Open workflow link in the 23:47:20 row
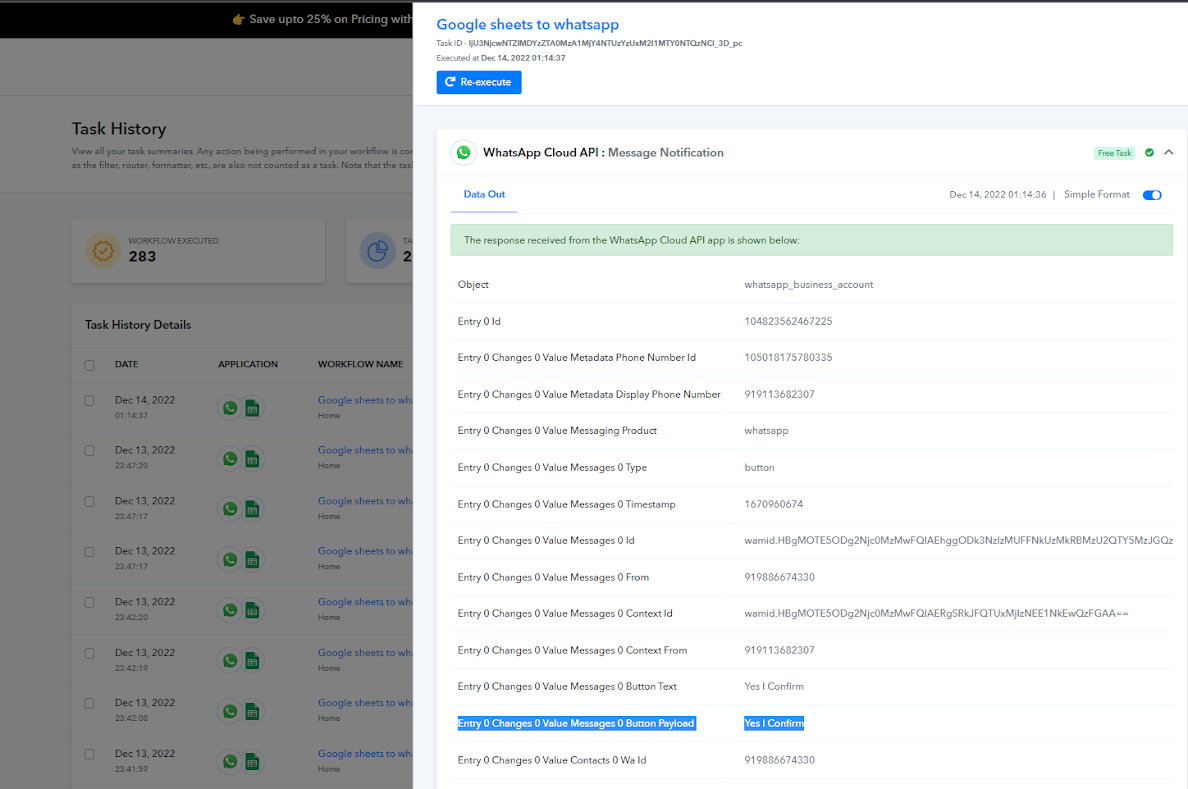The image size is (1188, 789). pyautogui.click(x=365, y=450)
